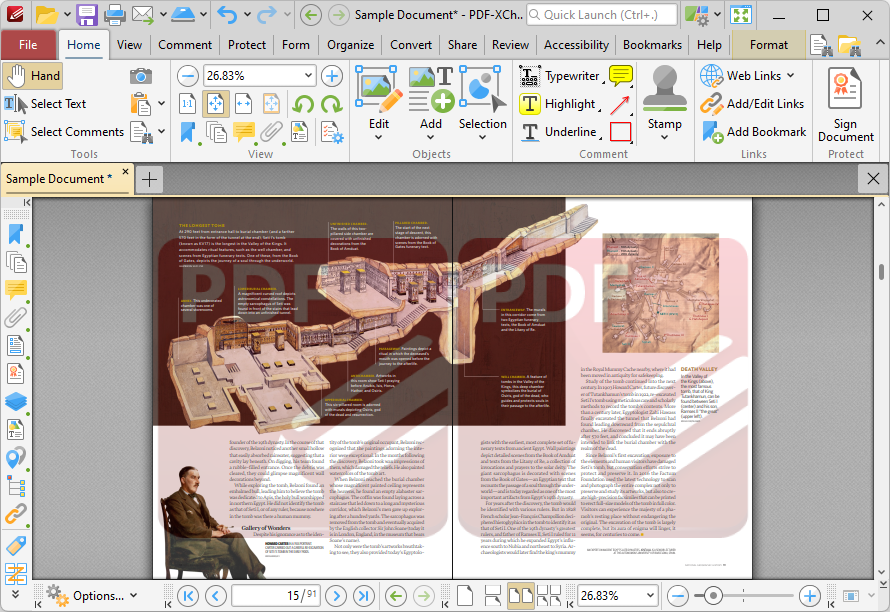Click the rotate clockwise green arrow
Screen dimensions: 890x612
point(332,104)
